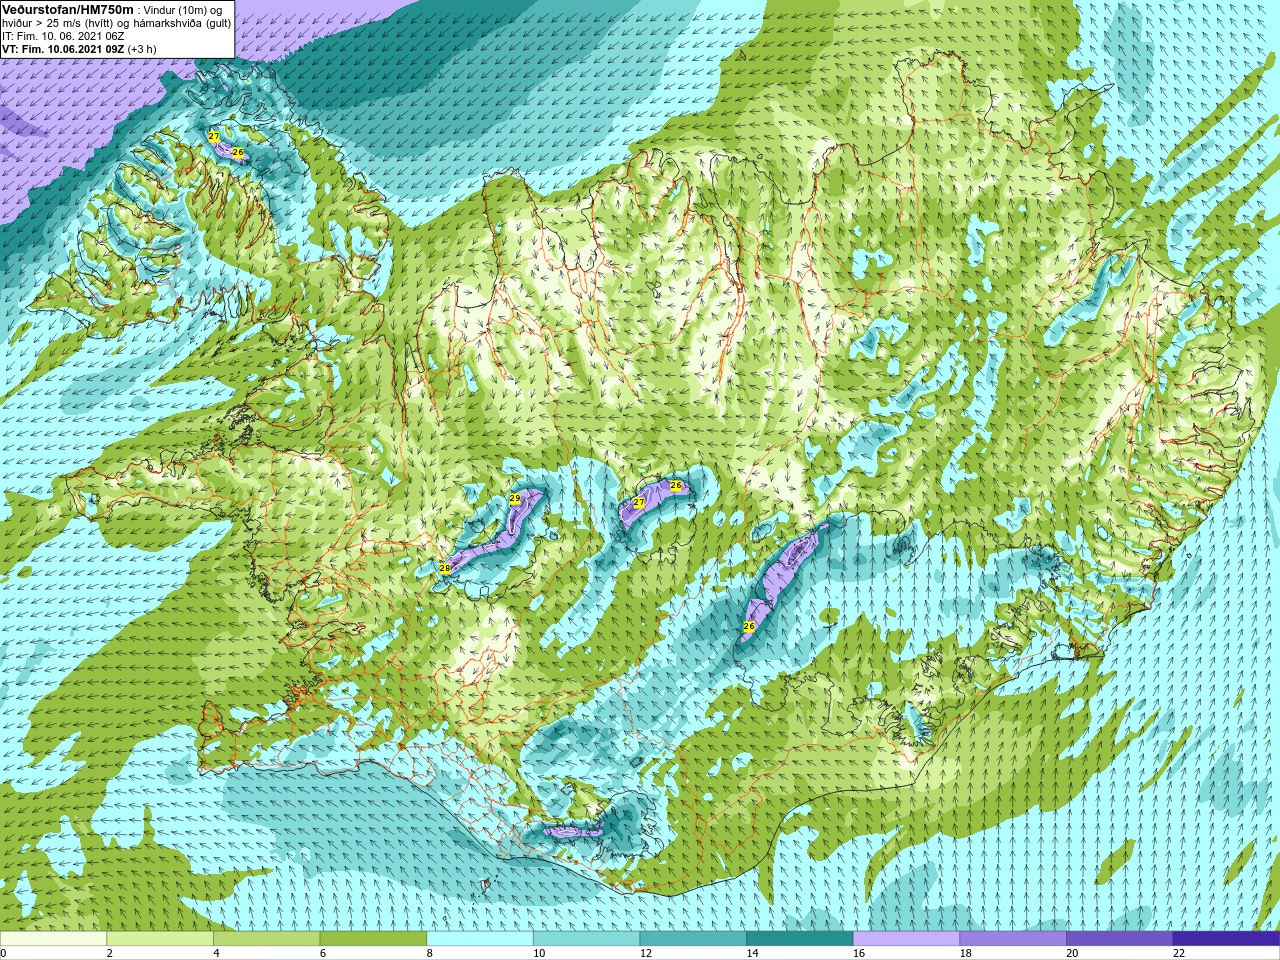Select the 6–8 m/s green legend swatch
Screen dimensions: 1280x960
coord(373,939)
